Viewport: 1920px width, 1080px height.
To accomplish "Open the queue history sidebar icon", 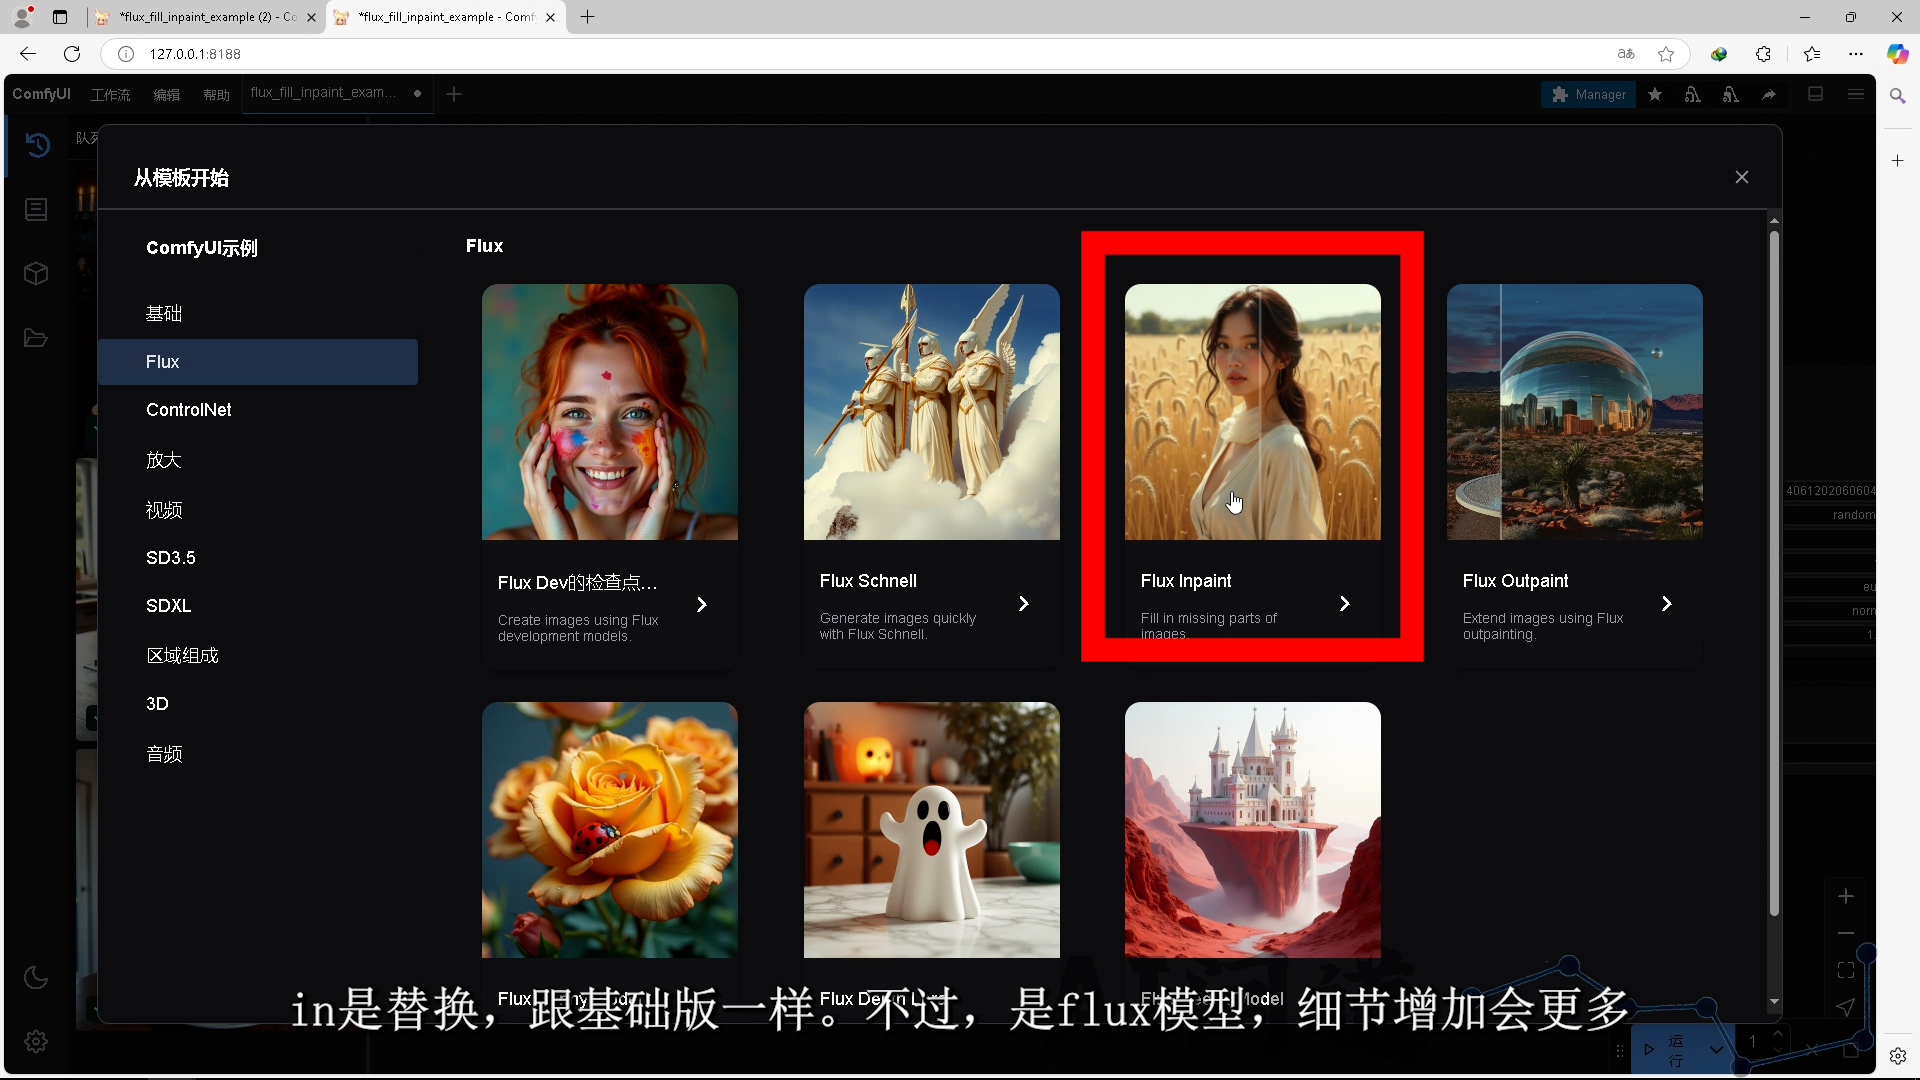I will click(x=37, y=145).
